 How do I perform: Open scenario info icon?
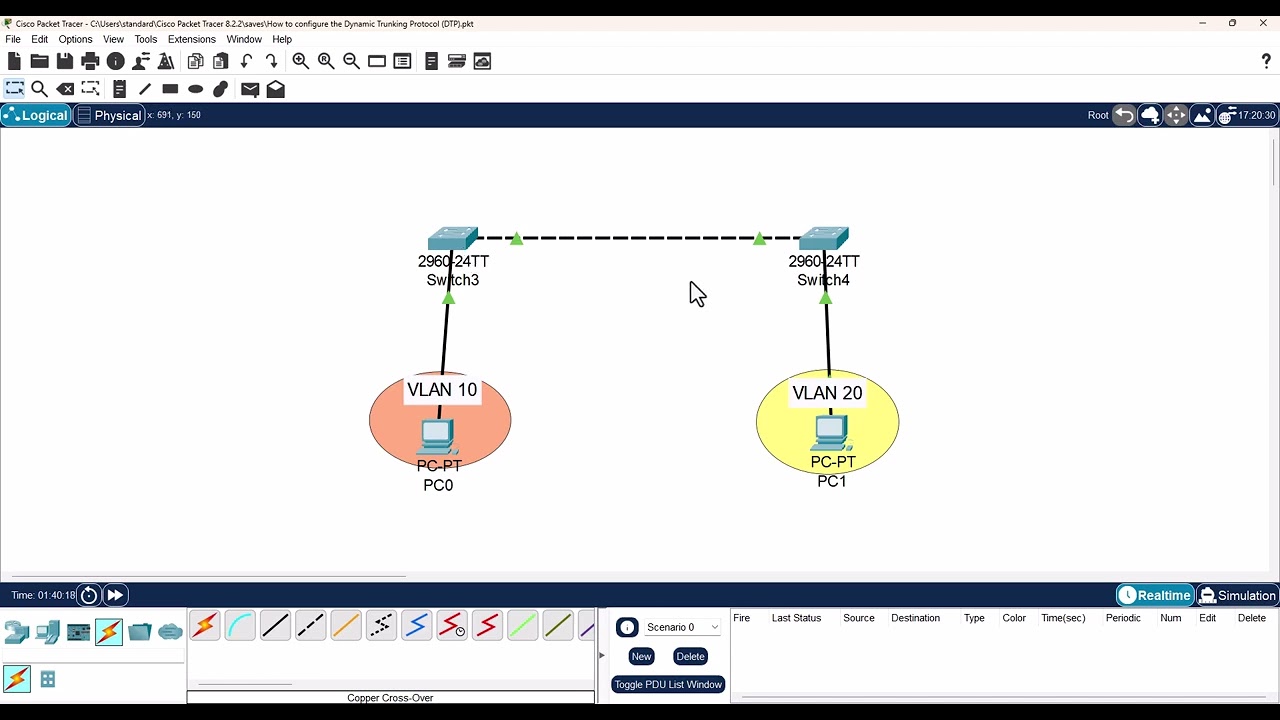coord(627,627)
